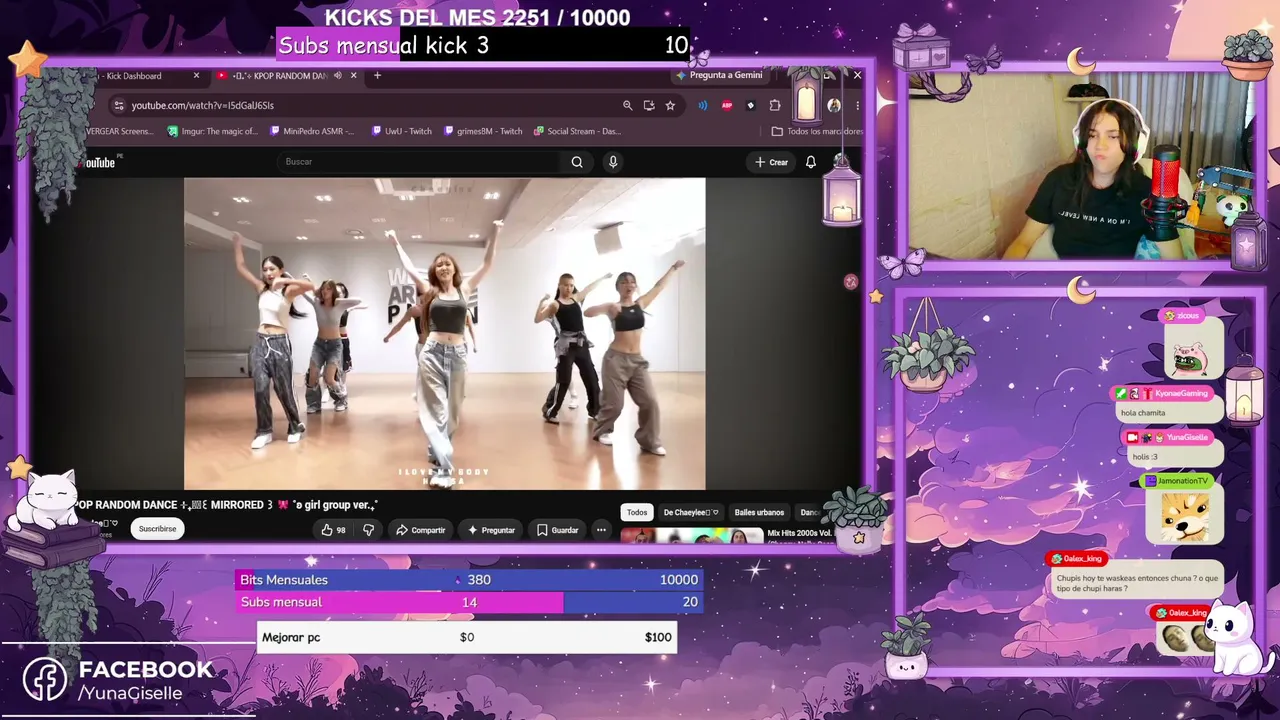
Task: Open the Extensions puzzle-piece menu
Action: click(775, 105)
